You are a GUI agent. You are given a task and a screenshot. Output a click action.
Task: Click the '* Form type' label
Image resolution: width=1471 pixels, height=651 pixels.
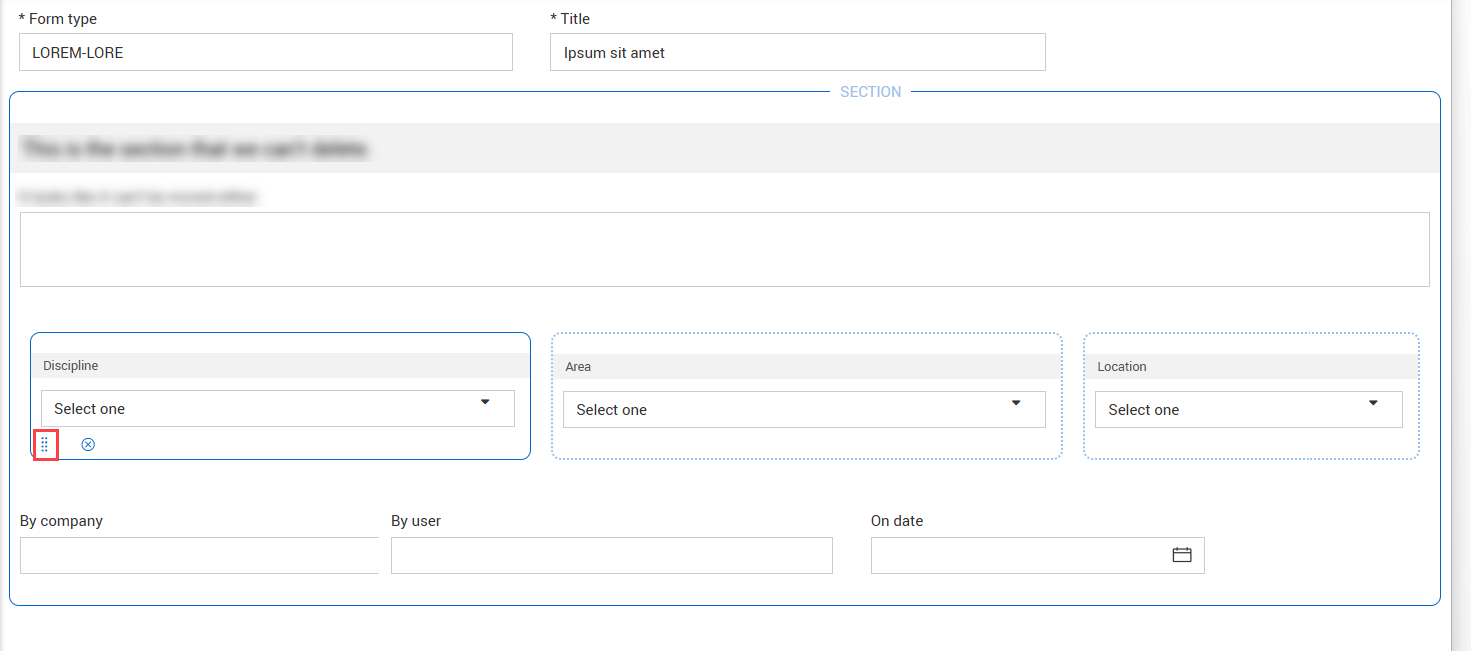point(58,19)
